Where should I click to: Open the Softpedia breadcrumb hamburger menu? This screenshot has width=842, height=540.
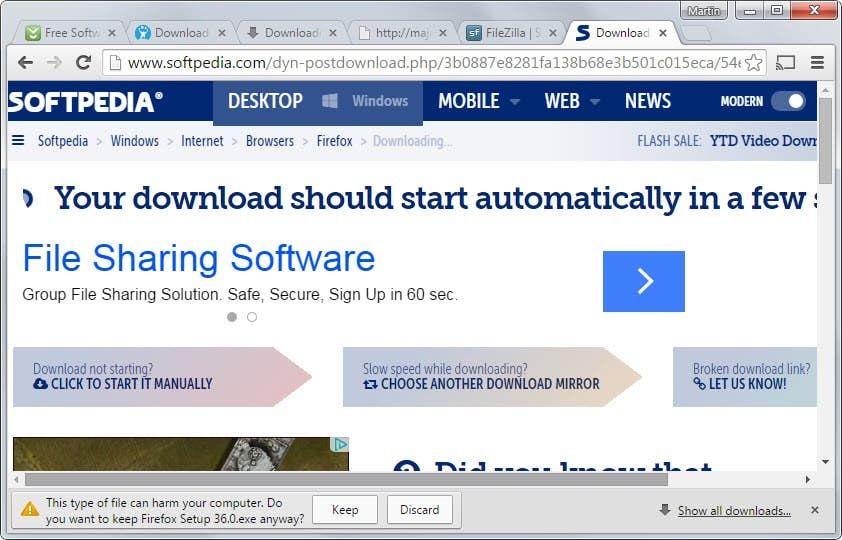click(x=18, y=141)
